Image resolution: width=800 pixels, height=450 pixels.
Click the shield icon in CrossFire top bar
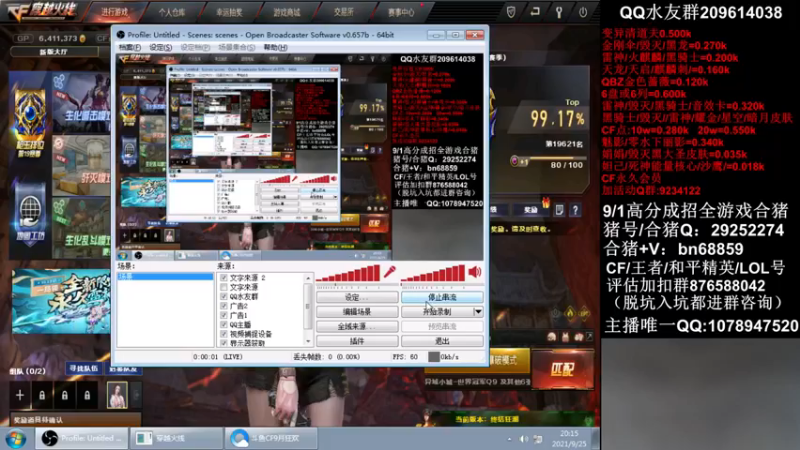(511, 12)
